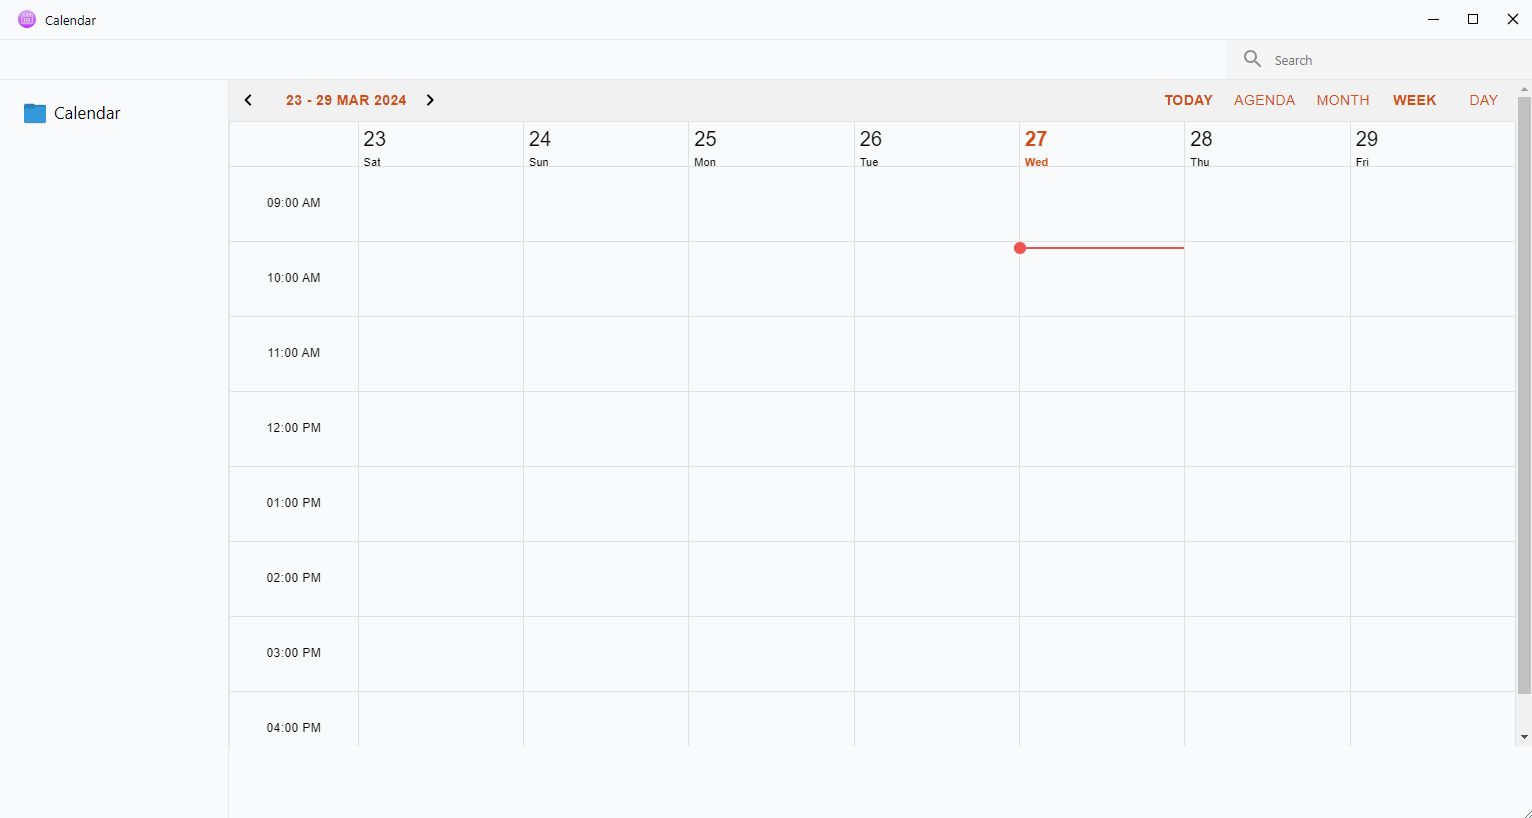Click the blue Calendar folder icon
Screen dimensions: 1532x818
[x=35, y=113]
